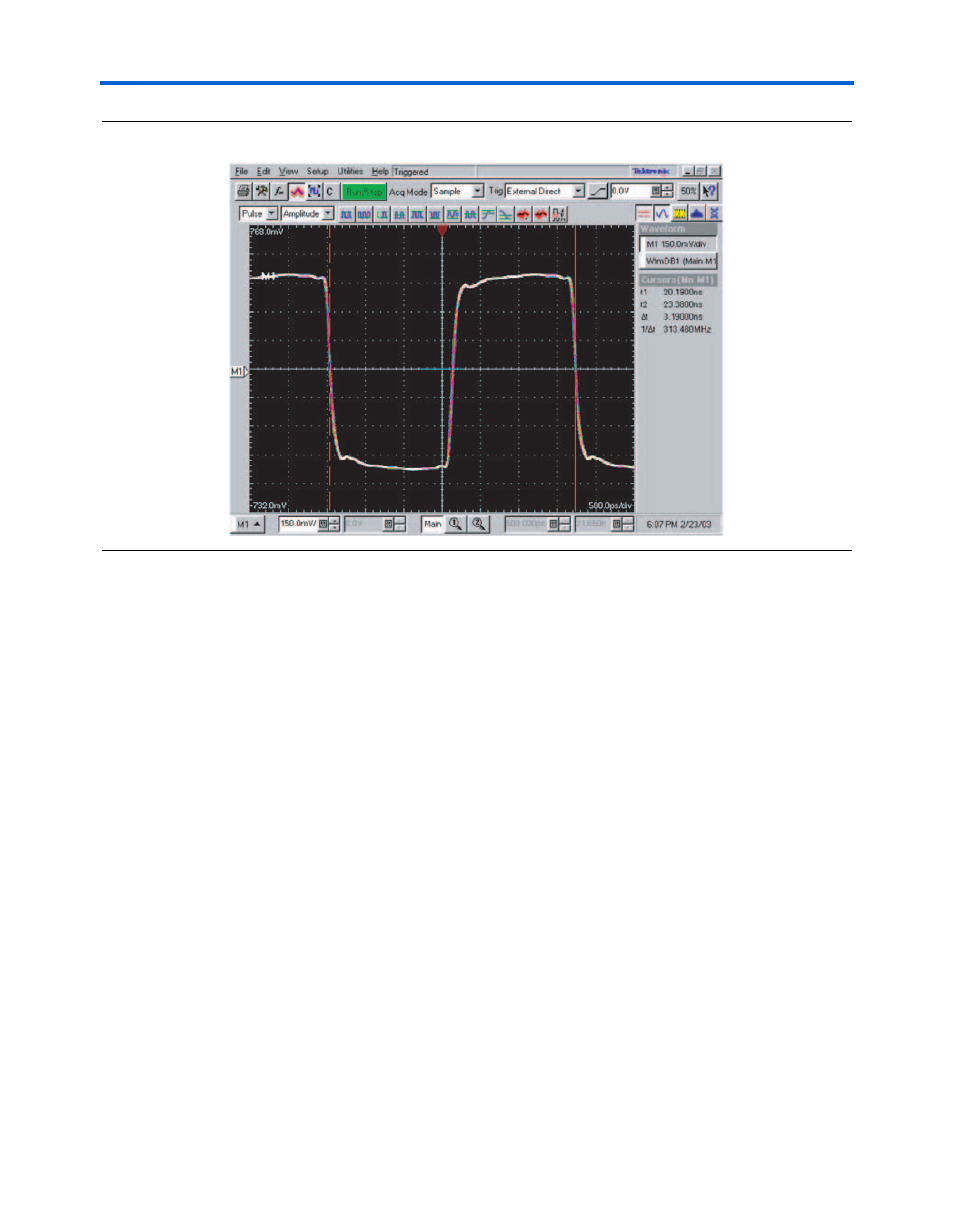The image size is (954, 1227).
Task: Click the 50% trigger level button
Action: pos(688,191)
